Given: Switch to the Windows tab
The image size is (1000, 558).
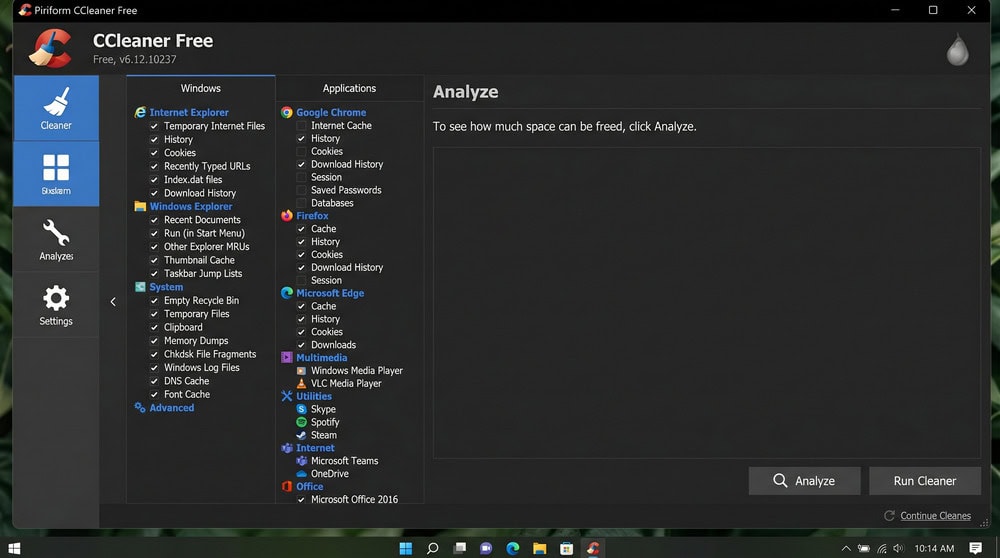Looking at the screenshot, I should (200, 89).
